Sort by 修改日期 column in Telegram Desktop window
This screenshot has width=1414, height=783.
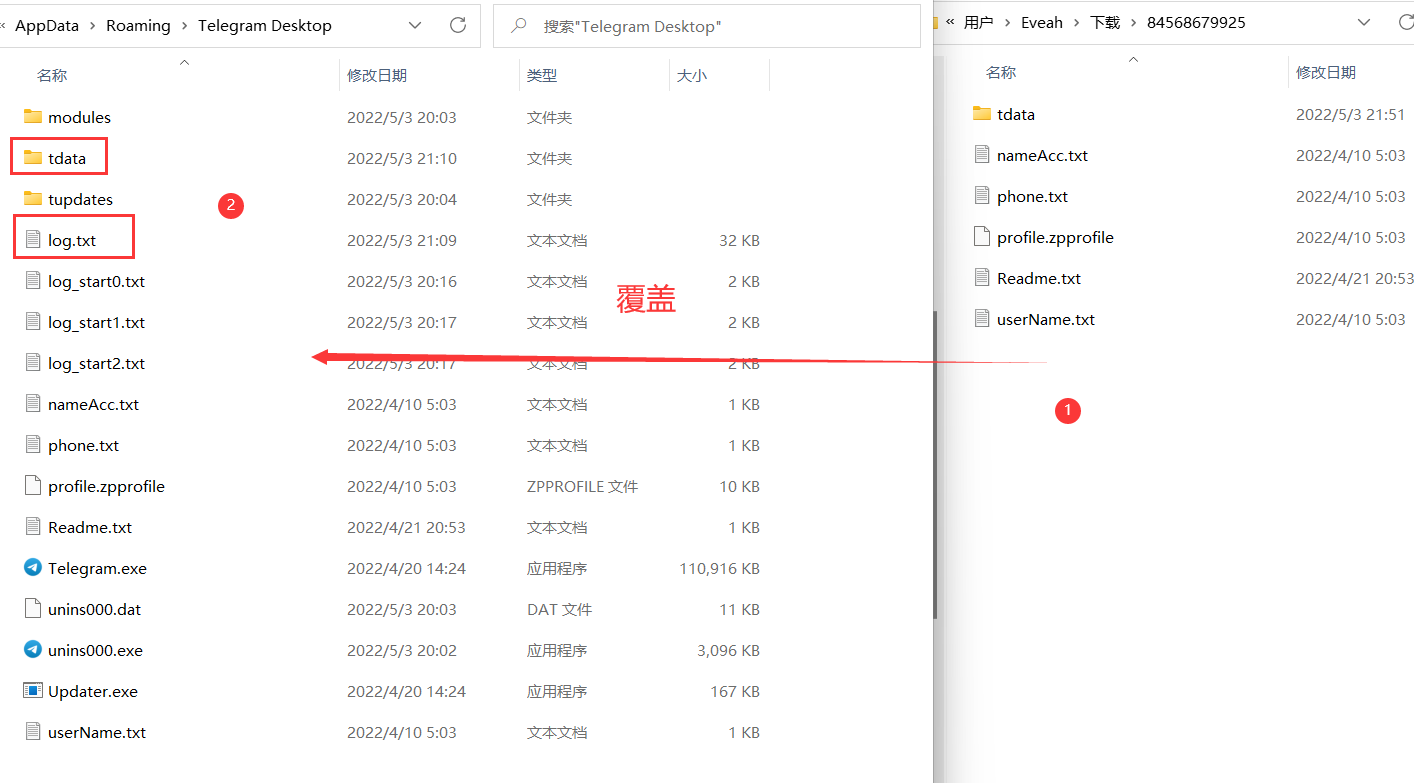377,75
